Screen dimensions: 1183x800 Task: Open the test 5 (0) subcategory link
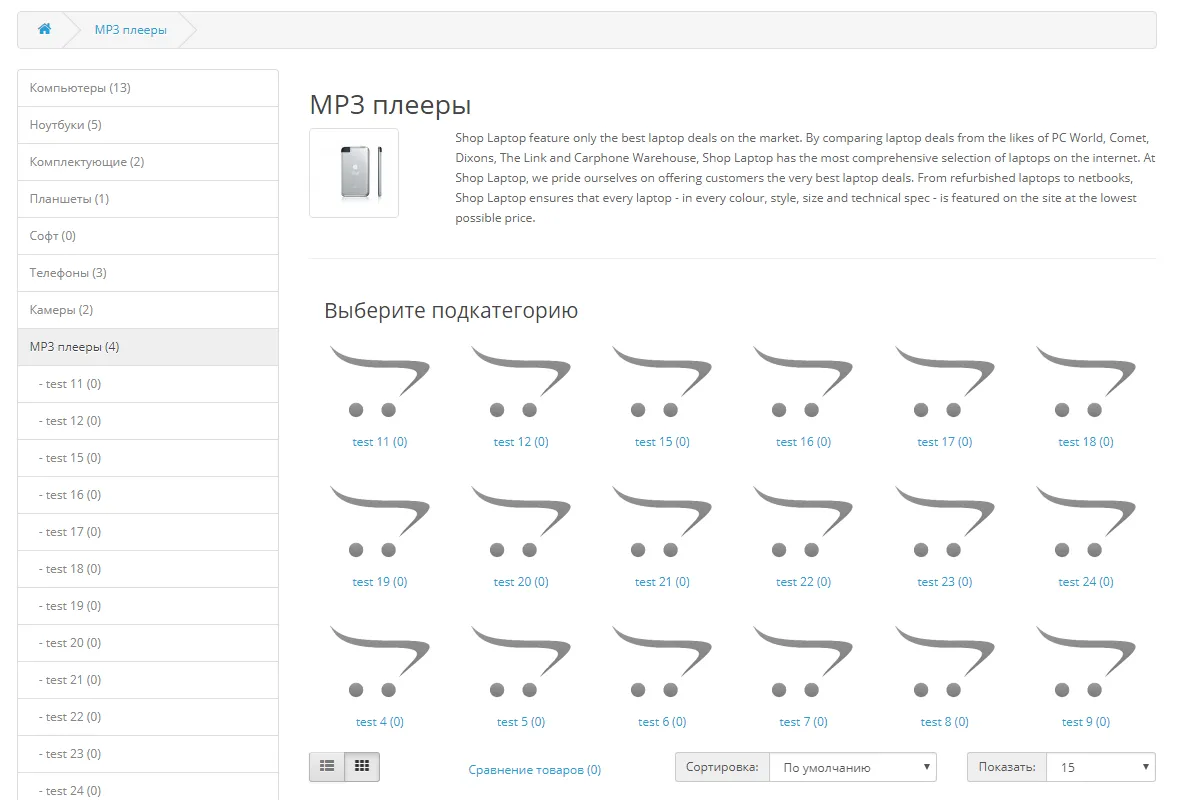[521, 722]
